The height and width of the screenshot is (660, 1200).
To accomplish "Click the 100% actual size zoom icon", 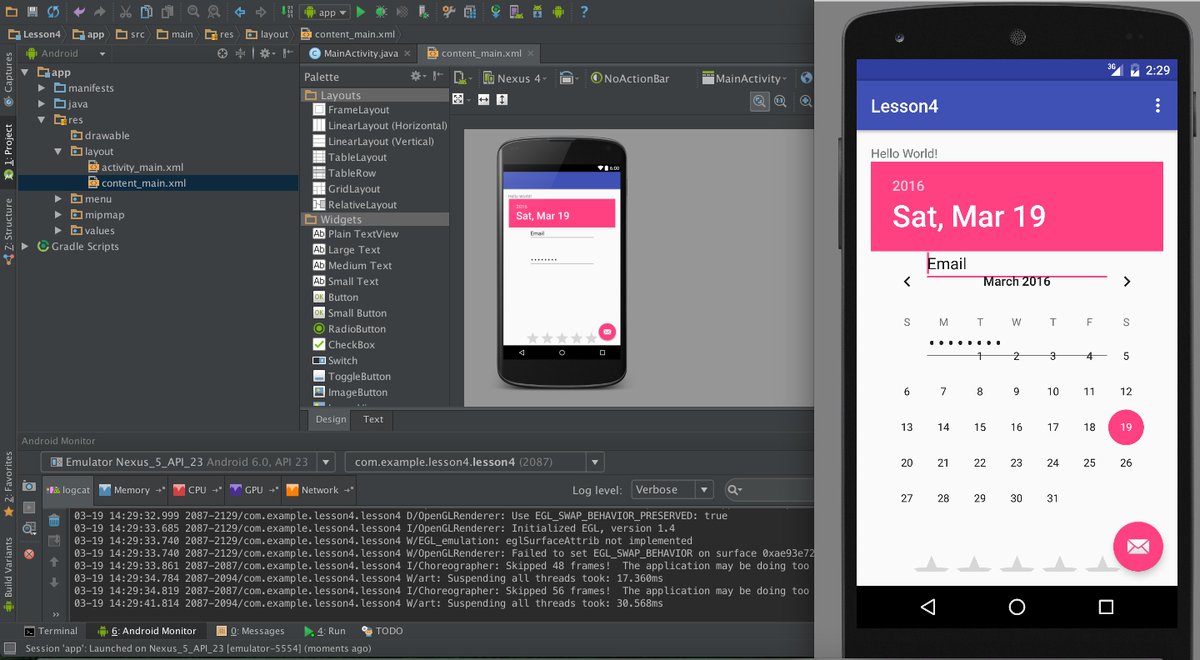I will tap(780, 100).
